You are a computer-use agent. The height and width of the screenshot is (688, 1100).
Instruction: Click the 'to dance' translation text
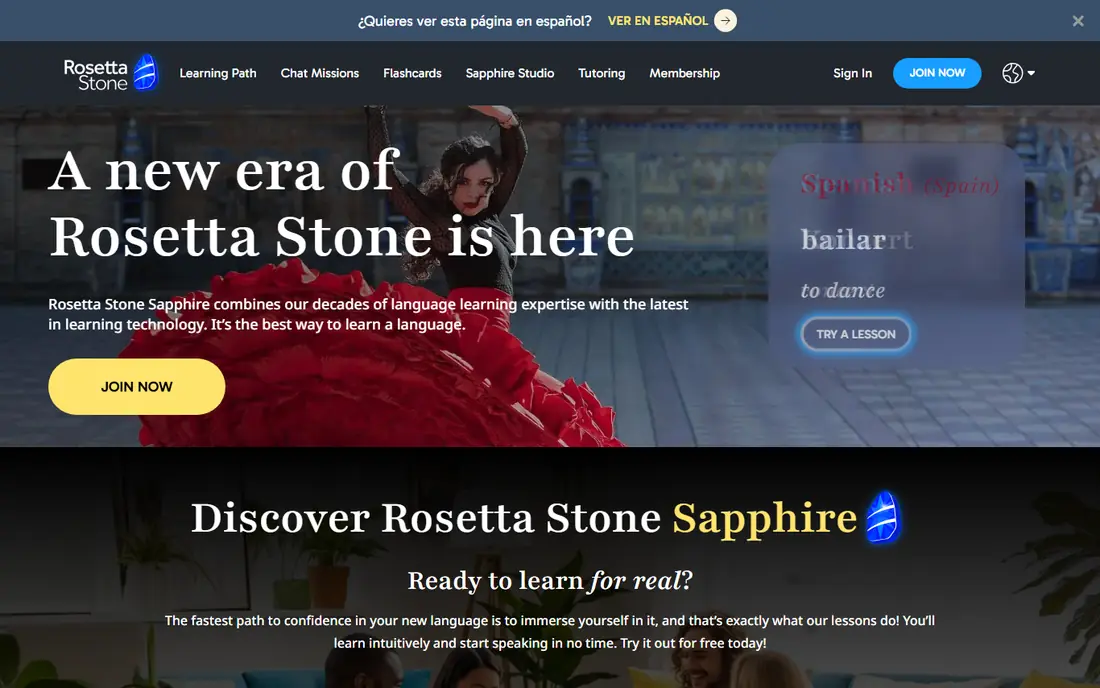click(x=843, y=290)
